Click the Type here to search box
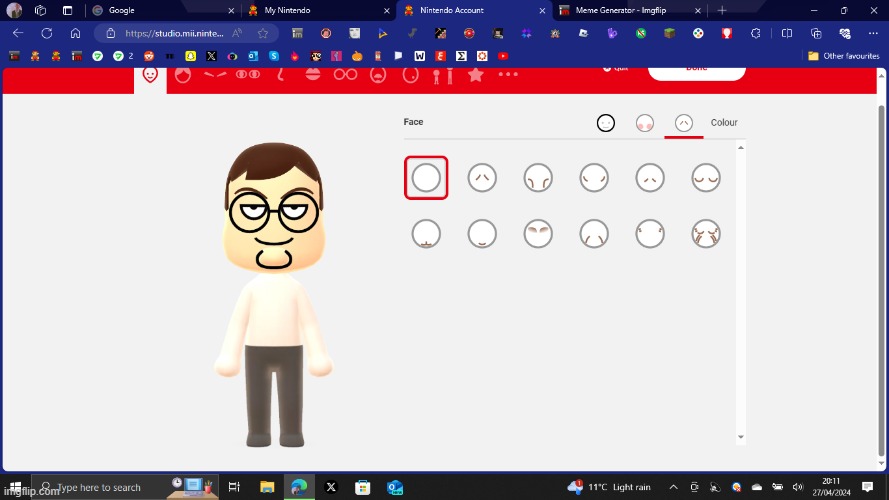Screen dimensions: 889x500 pyautogui.click(x=125, y=487)
